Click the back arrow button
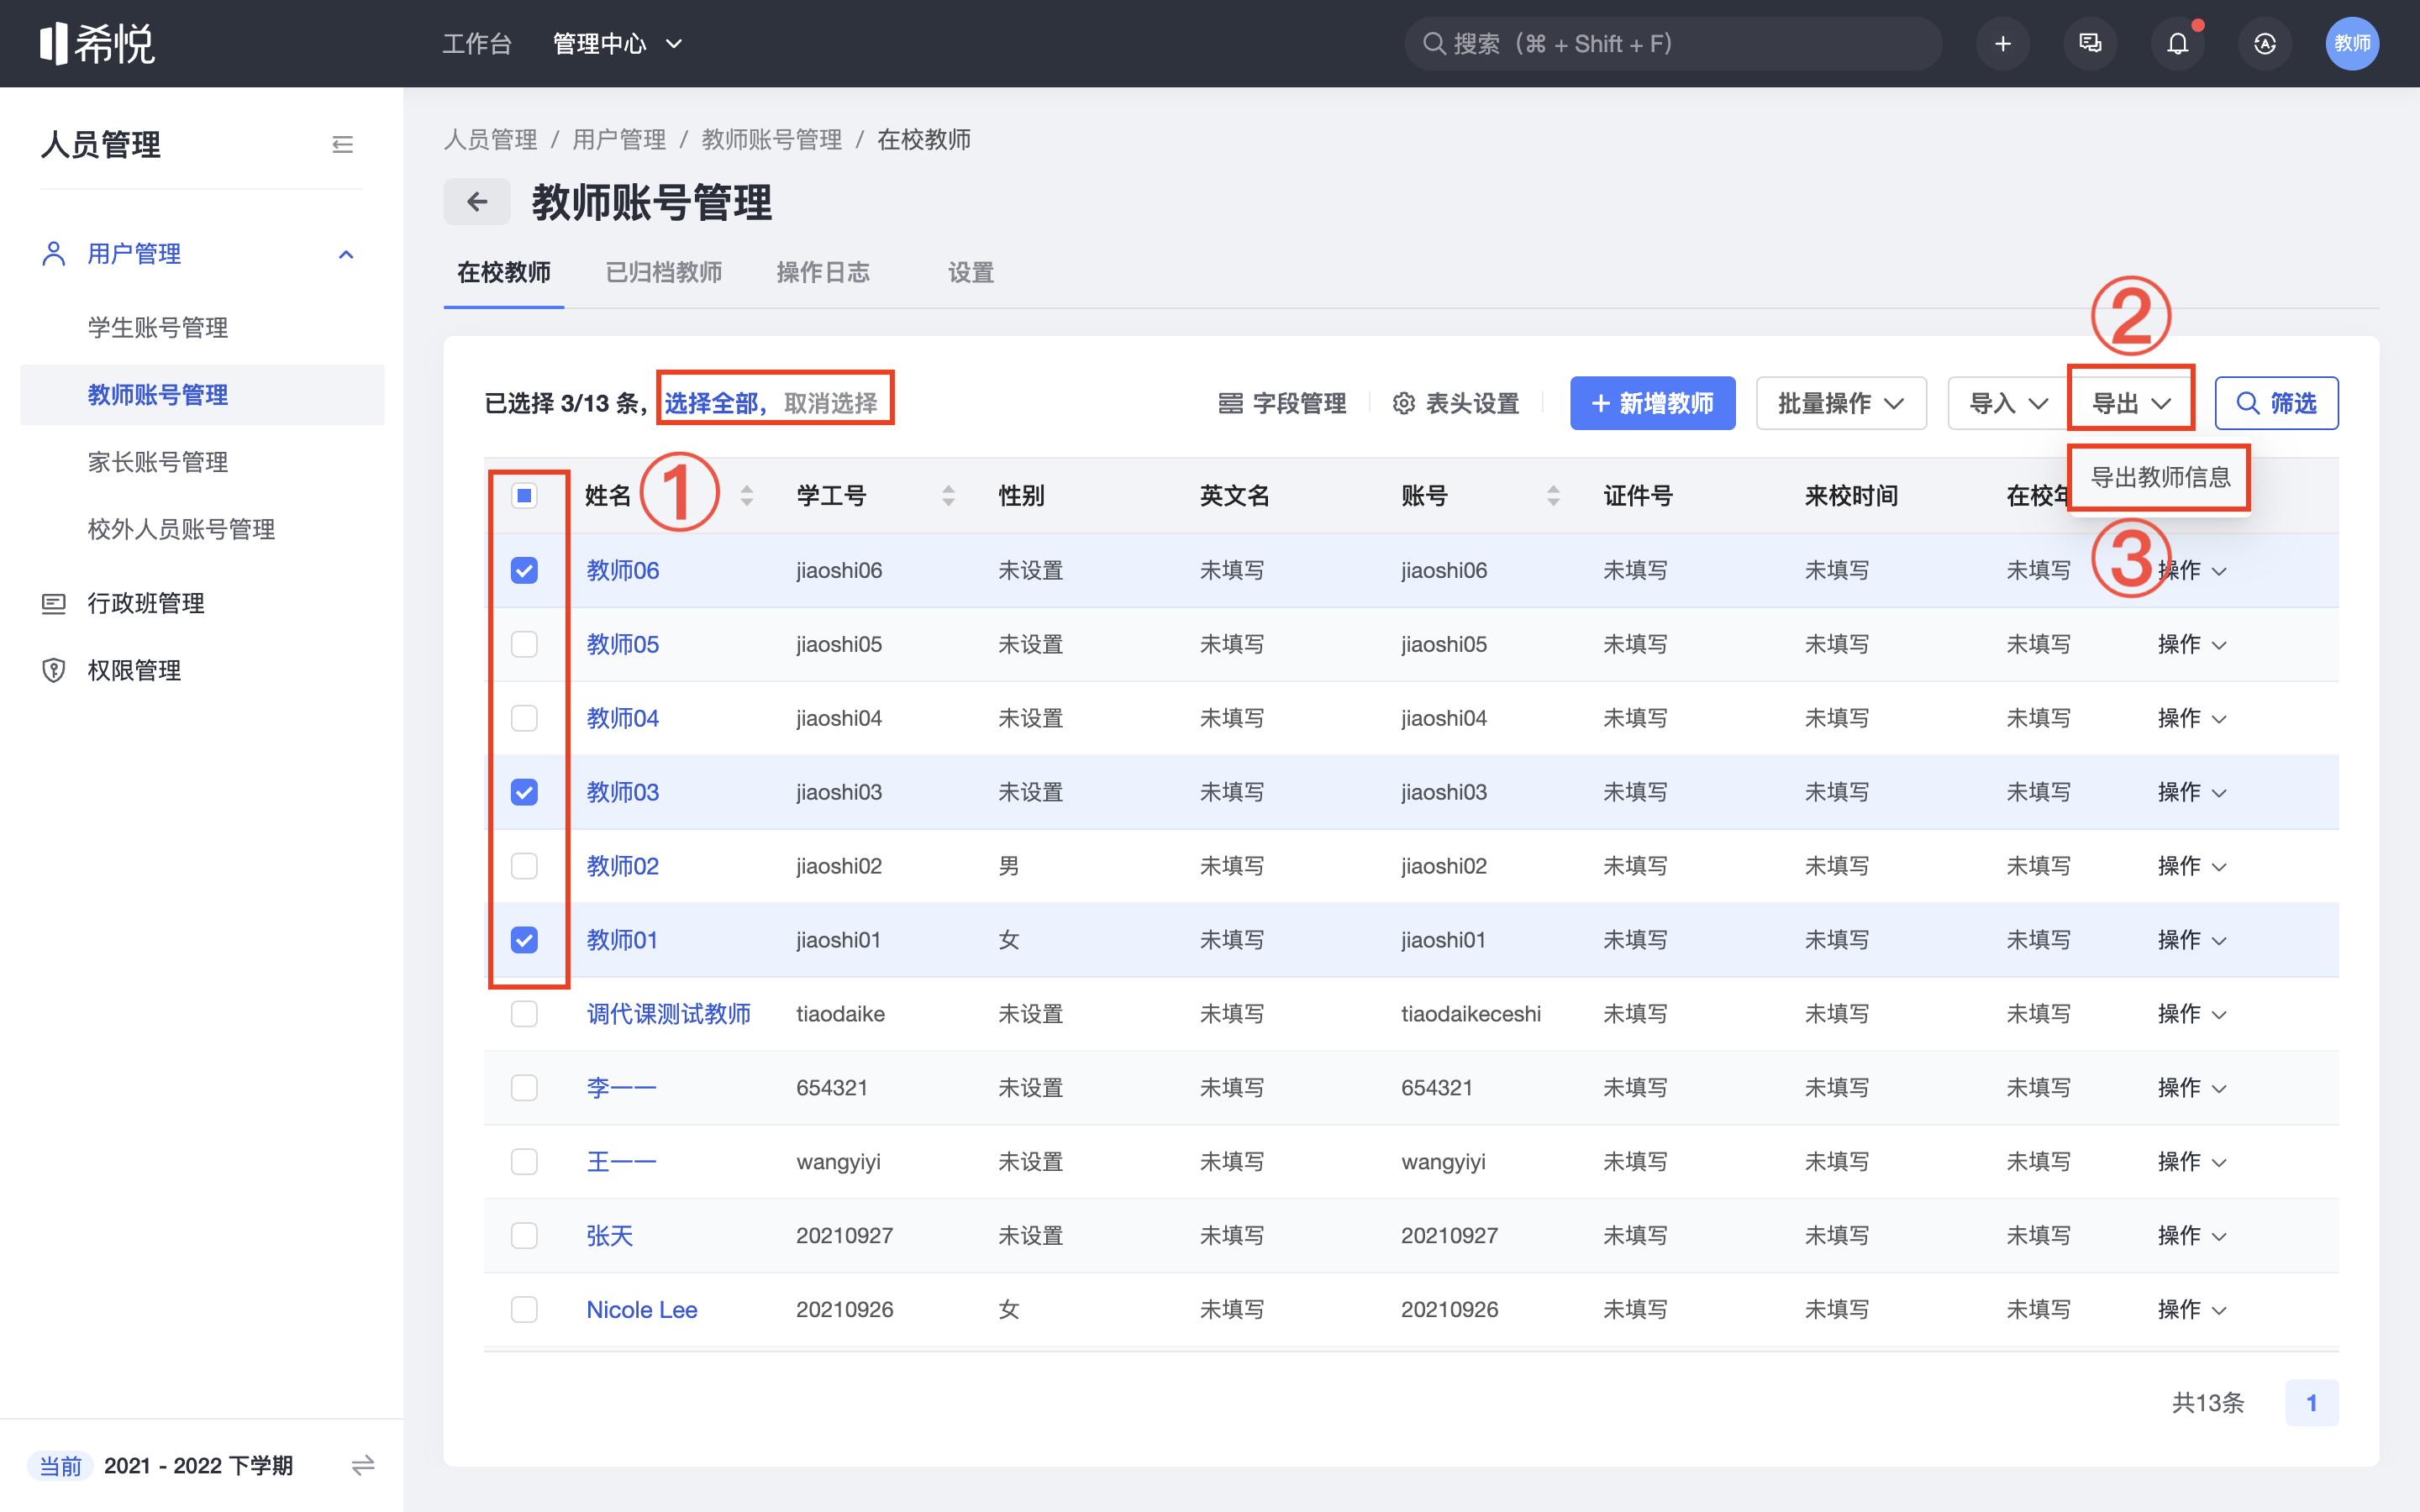 (477, 202)
